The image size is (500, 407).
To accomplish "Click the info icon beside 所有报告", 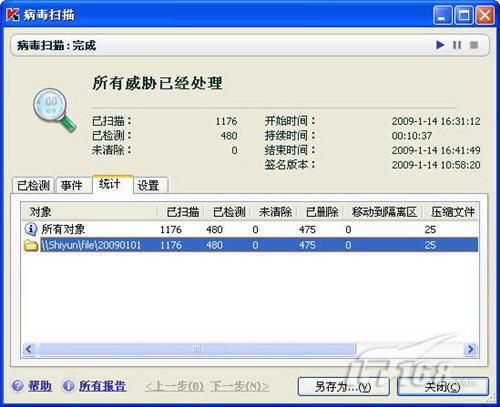I will click(69, 386).
